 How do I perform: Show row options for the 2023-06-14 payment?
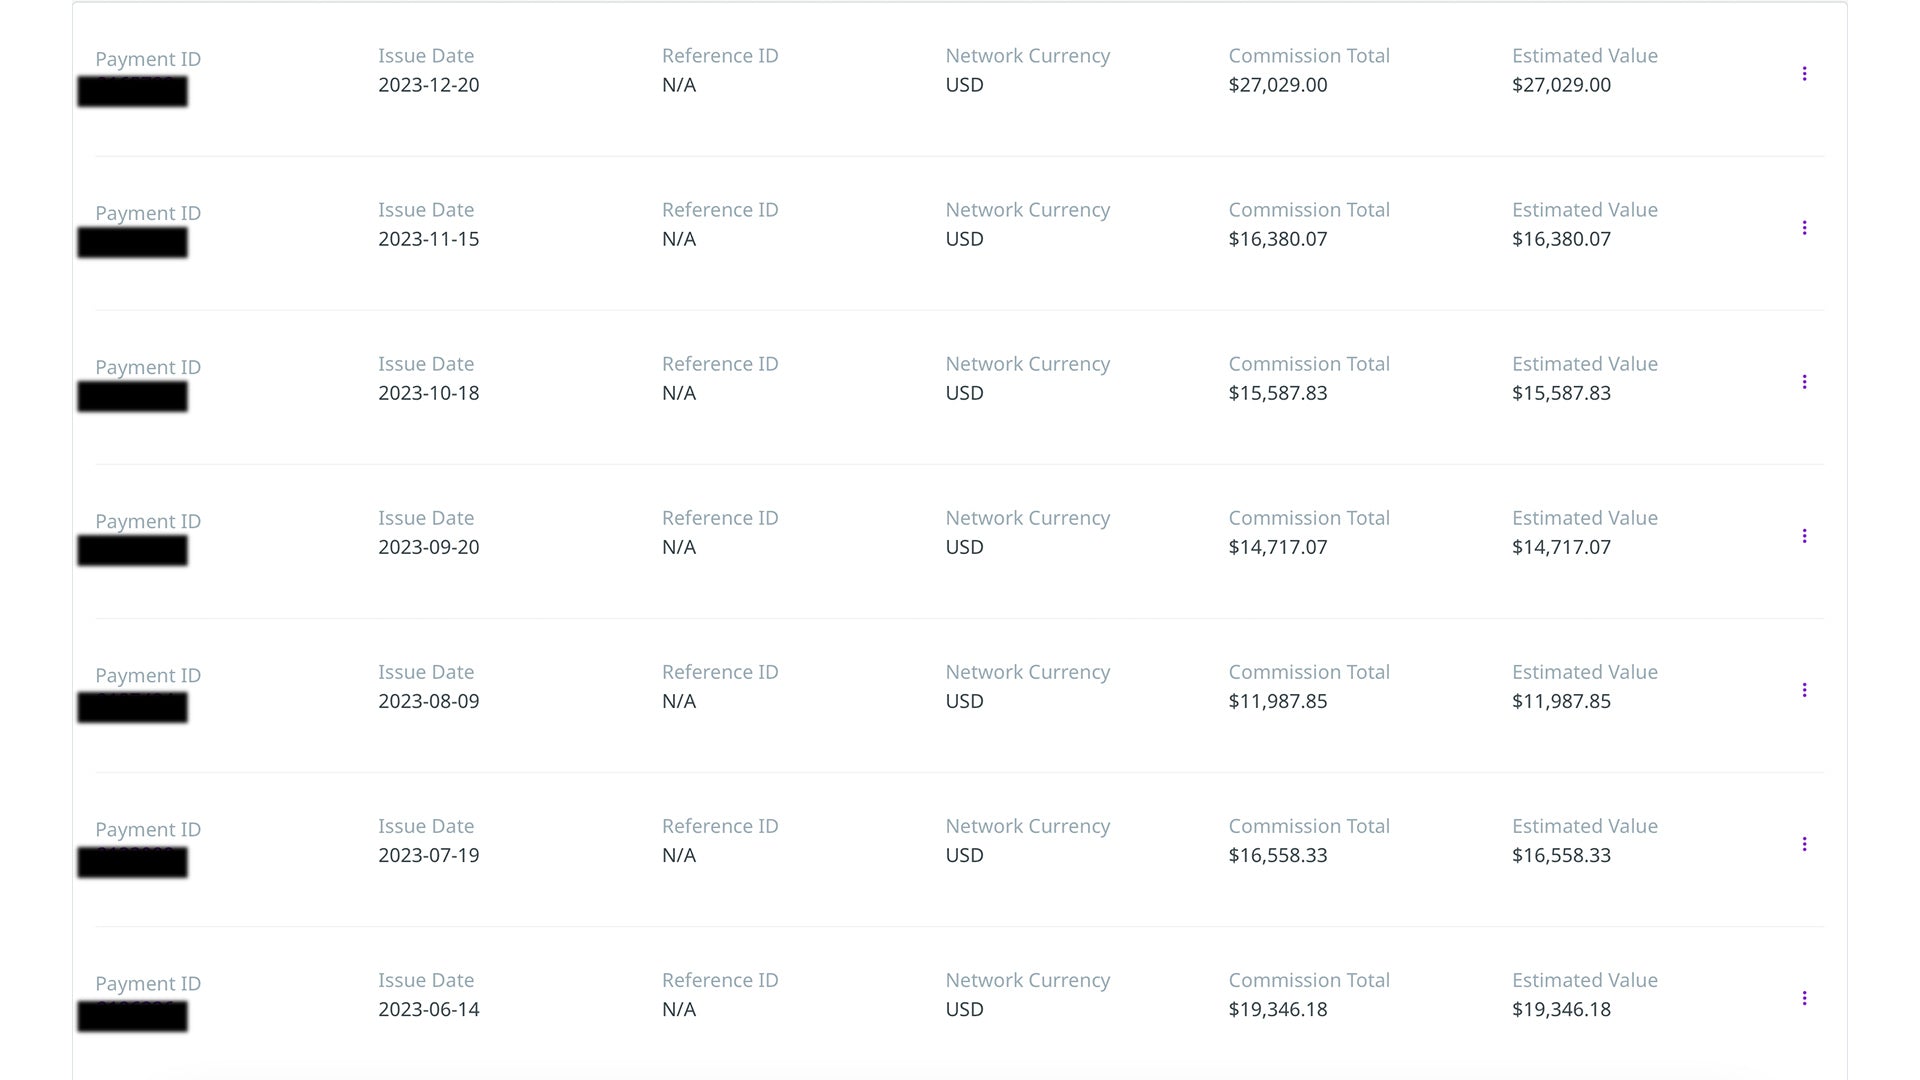click(1804, 998)
